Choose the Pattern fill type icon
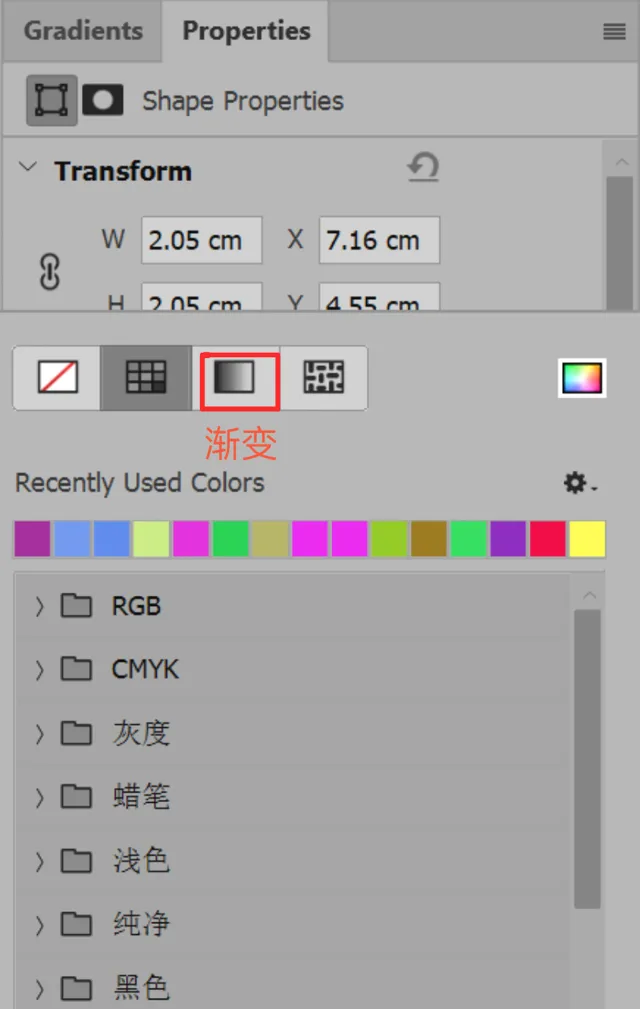 tap(324, 377)
